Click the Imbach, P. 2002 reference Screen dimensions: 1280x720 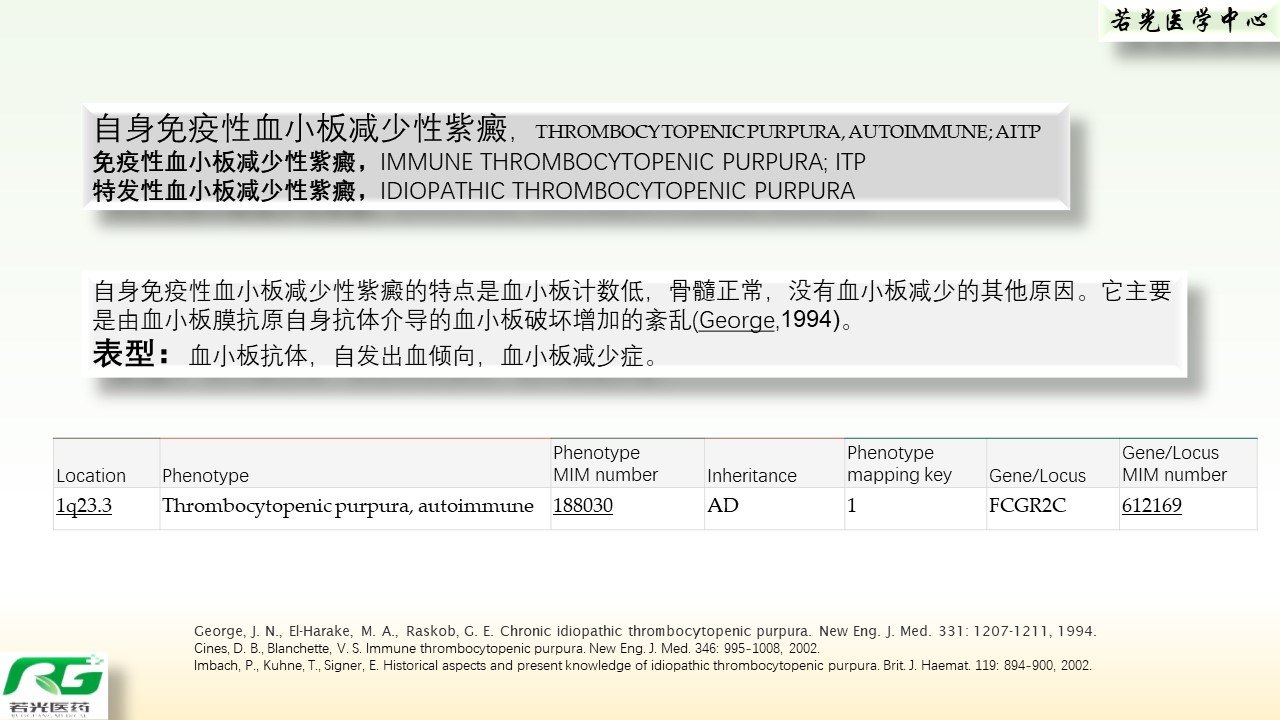point(642,665)
